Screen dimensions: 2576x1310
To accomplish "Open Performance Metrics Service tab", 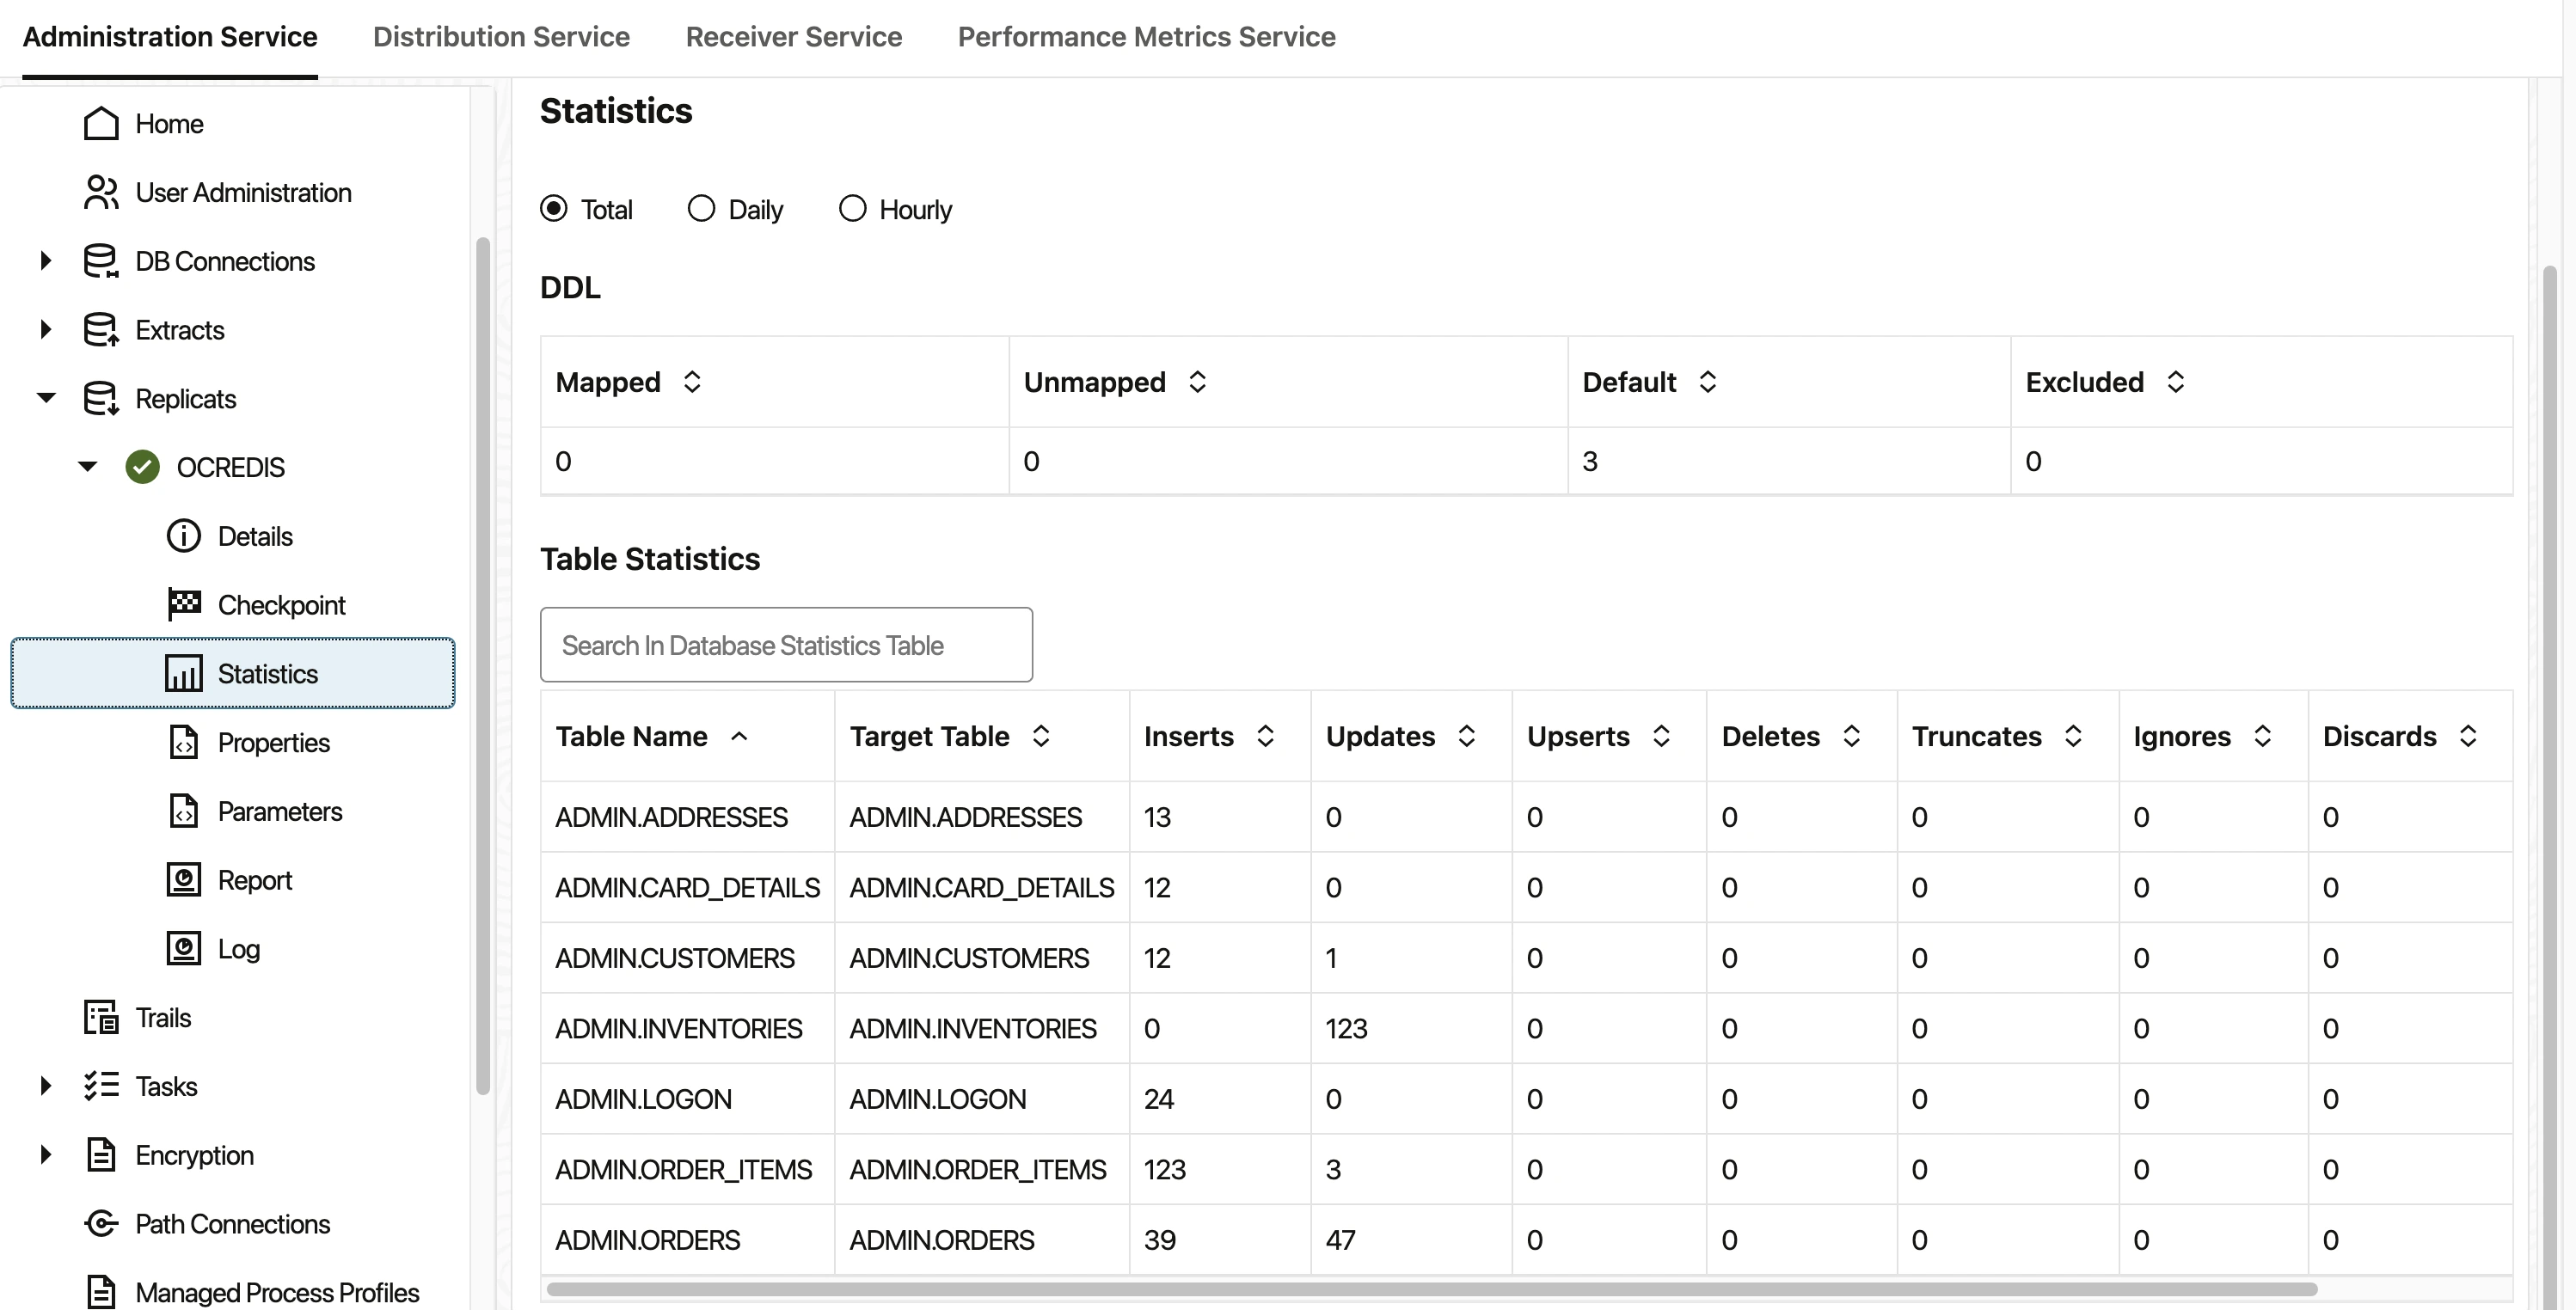I will pyautogui.click(x=1146, y=37).
